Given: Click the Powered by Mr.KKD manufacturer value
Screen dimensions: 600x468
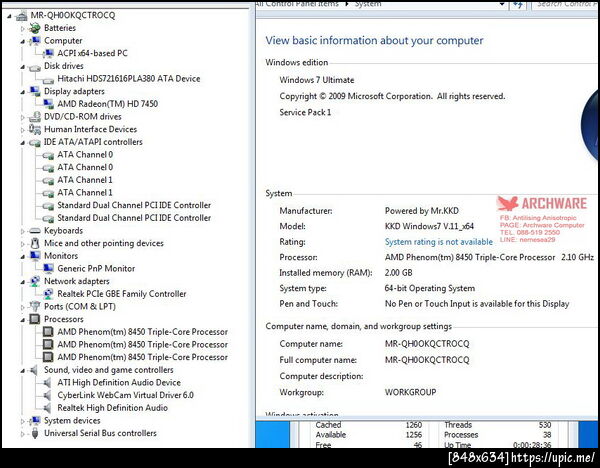Looking at the screenshot, I should coord(421,211).
